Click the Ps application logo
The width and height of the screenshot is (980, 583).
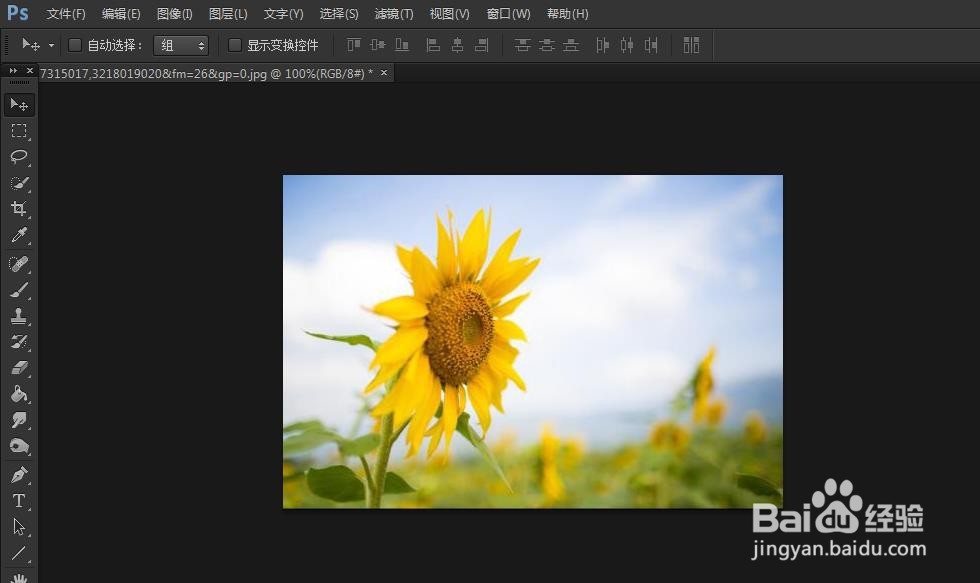point(18,13)
